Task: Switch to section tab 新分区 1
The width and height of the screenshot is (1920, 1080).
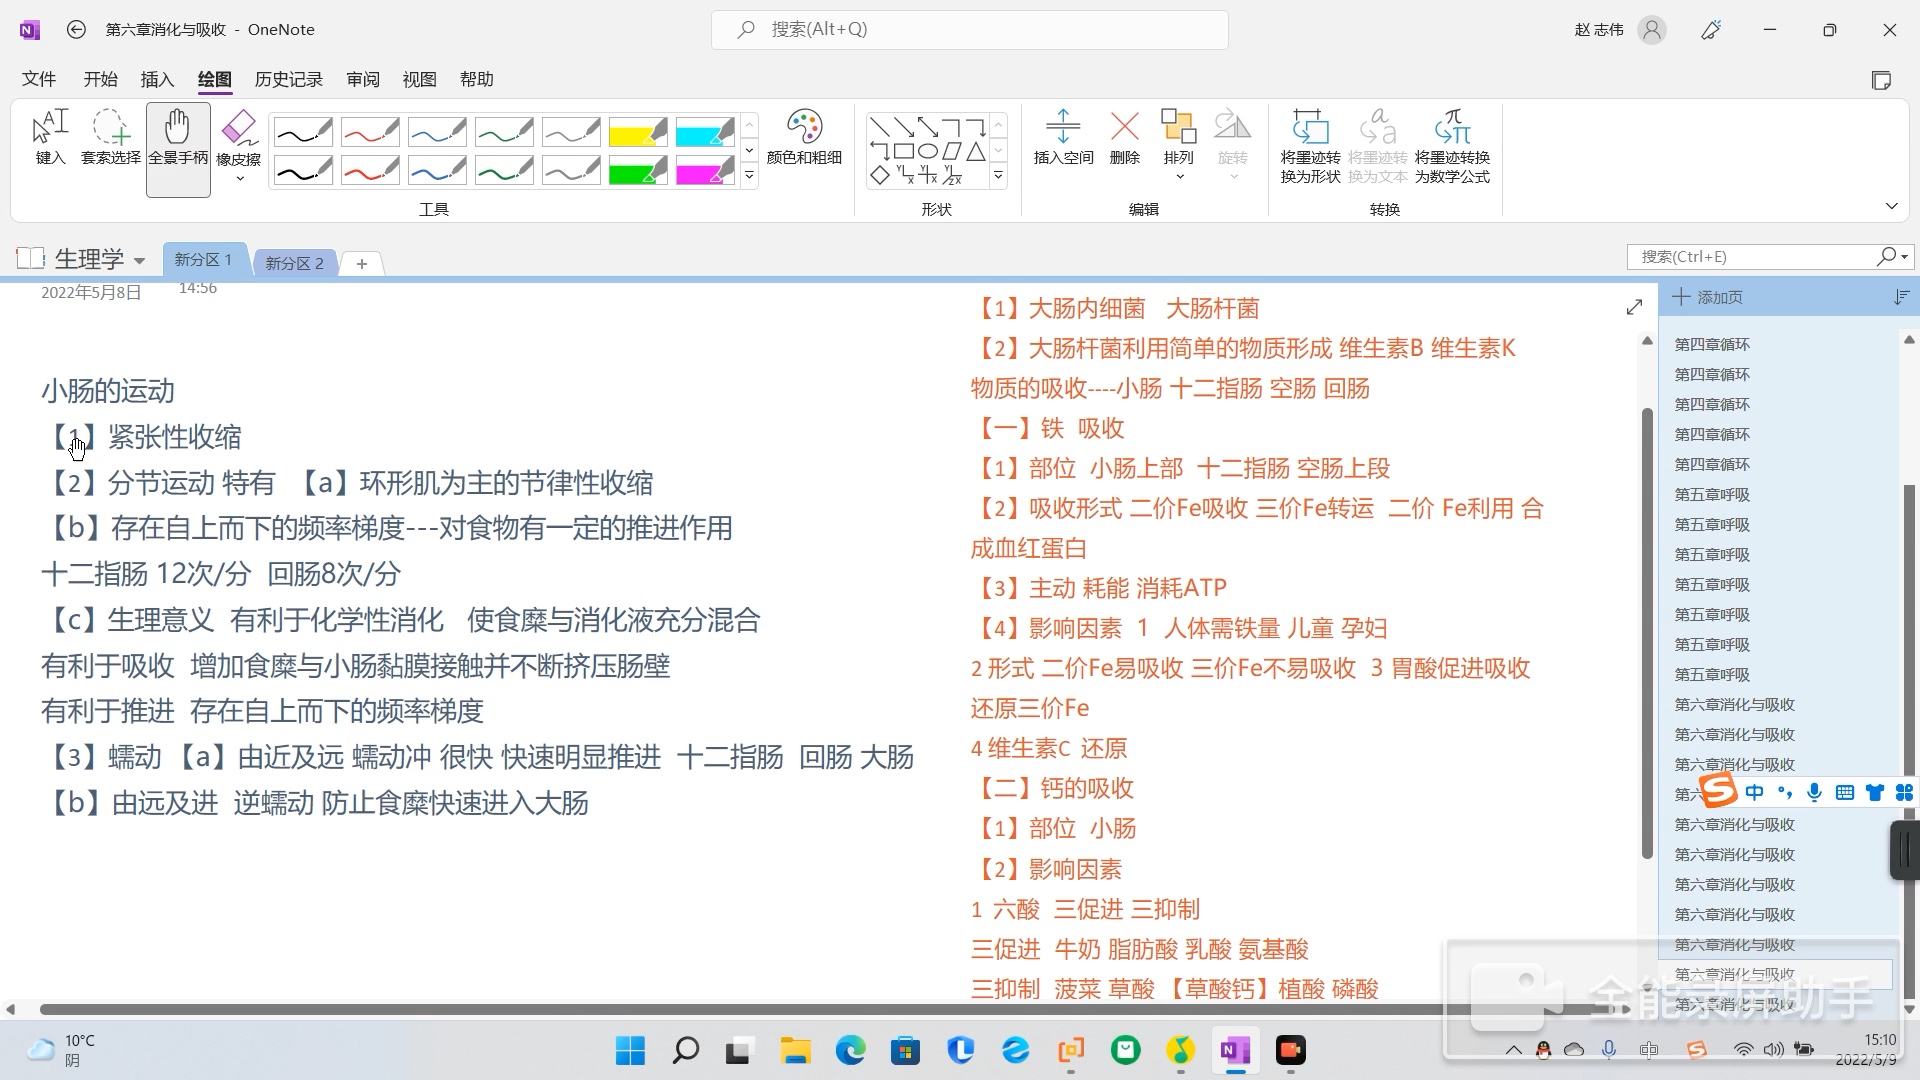Action: click(204, 259)
